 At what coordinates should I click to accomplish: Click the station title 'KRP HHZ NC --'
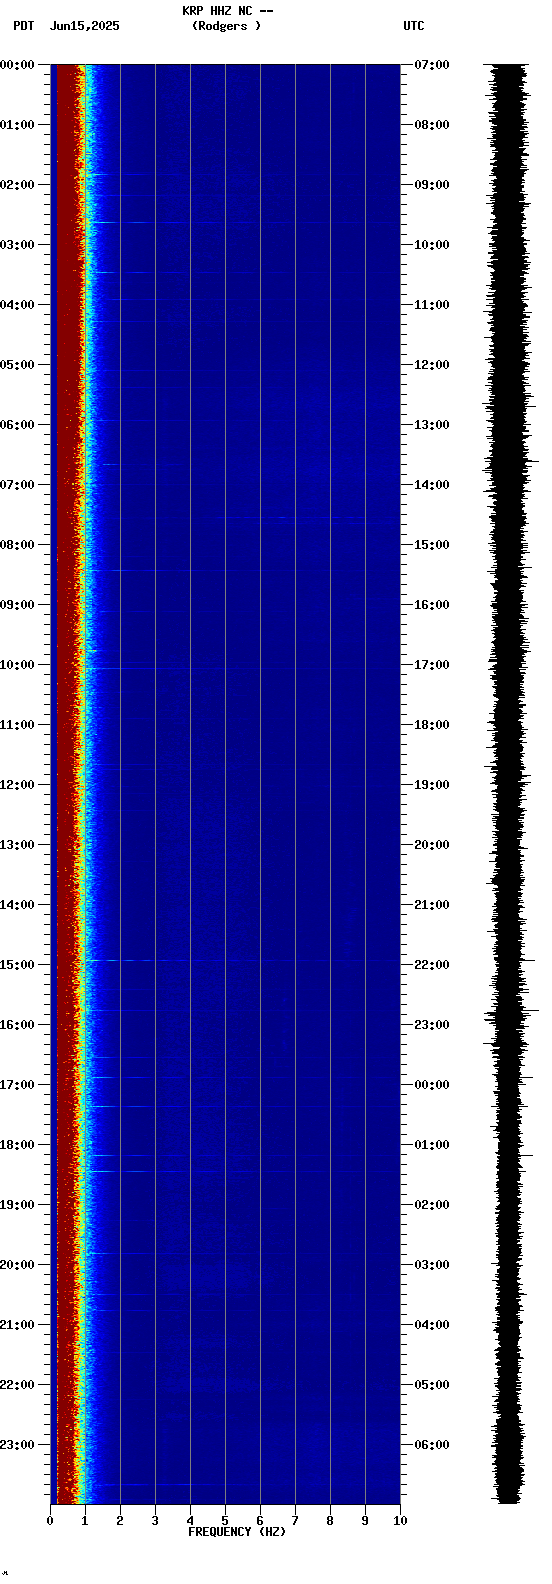[227, 11]
